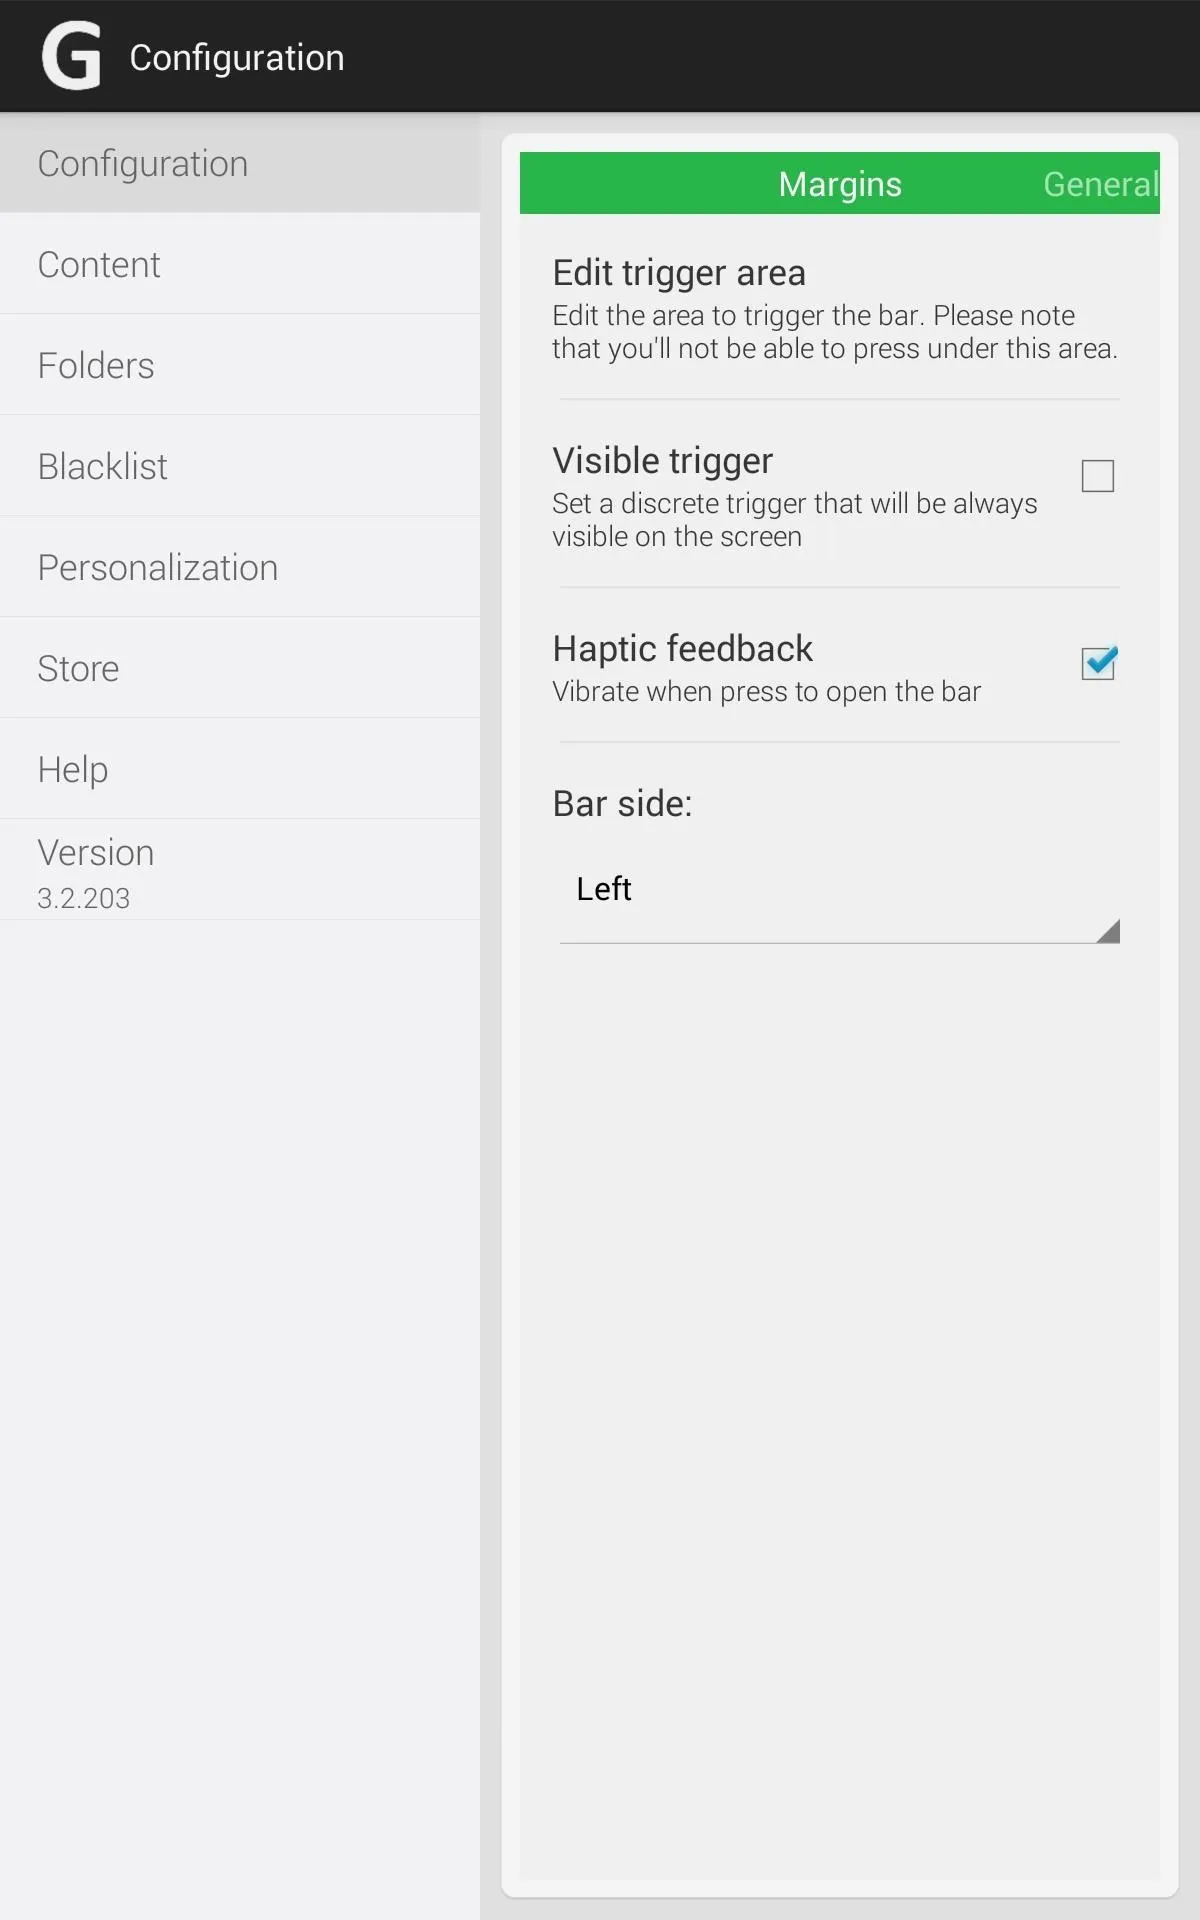
Task: Tap the Bar side label
Action: [622, 803]
